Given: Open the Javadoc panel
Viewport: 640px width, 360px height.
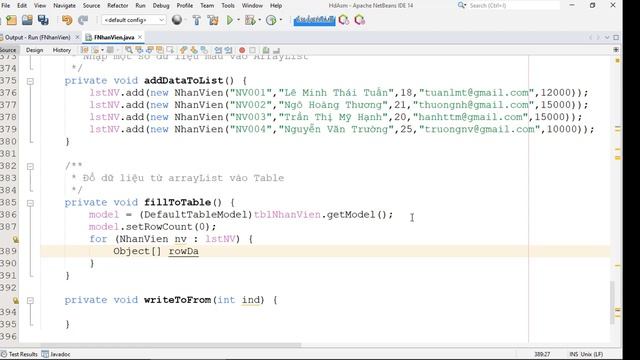Looking at the screenshot, I should (56, 354).
